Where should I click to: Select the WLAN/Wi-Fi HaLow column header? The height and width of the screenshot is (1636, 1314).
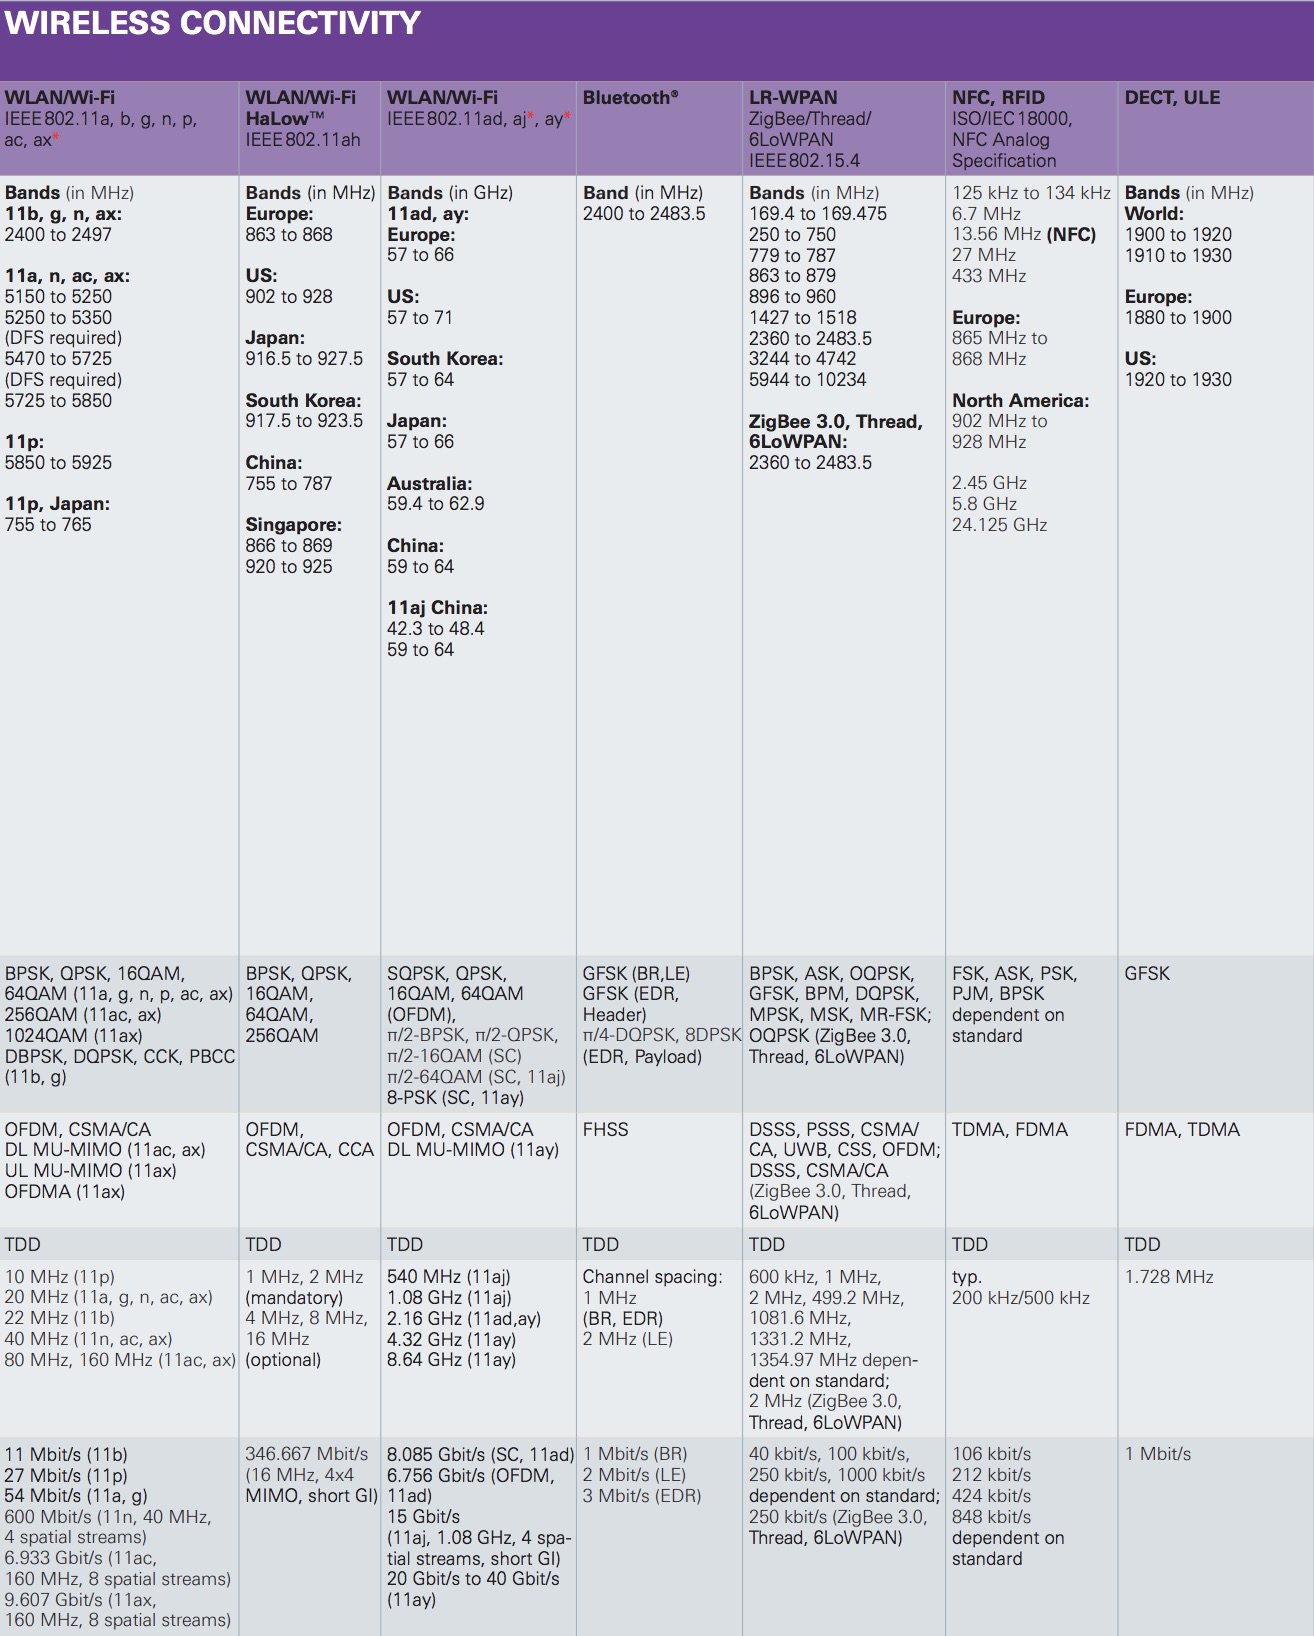point(309,128)
